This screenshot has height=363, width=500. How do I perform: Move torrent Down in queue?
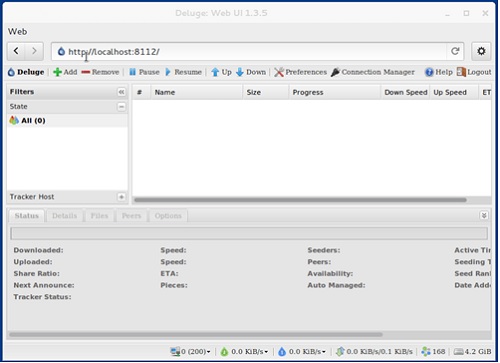click(251, 72)
